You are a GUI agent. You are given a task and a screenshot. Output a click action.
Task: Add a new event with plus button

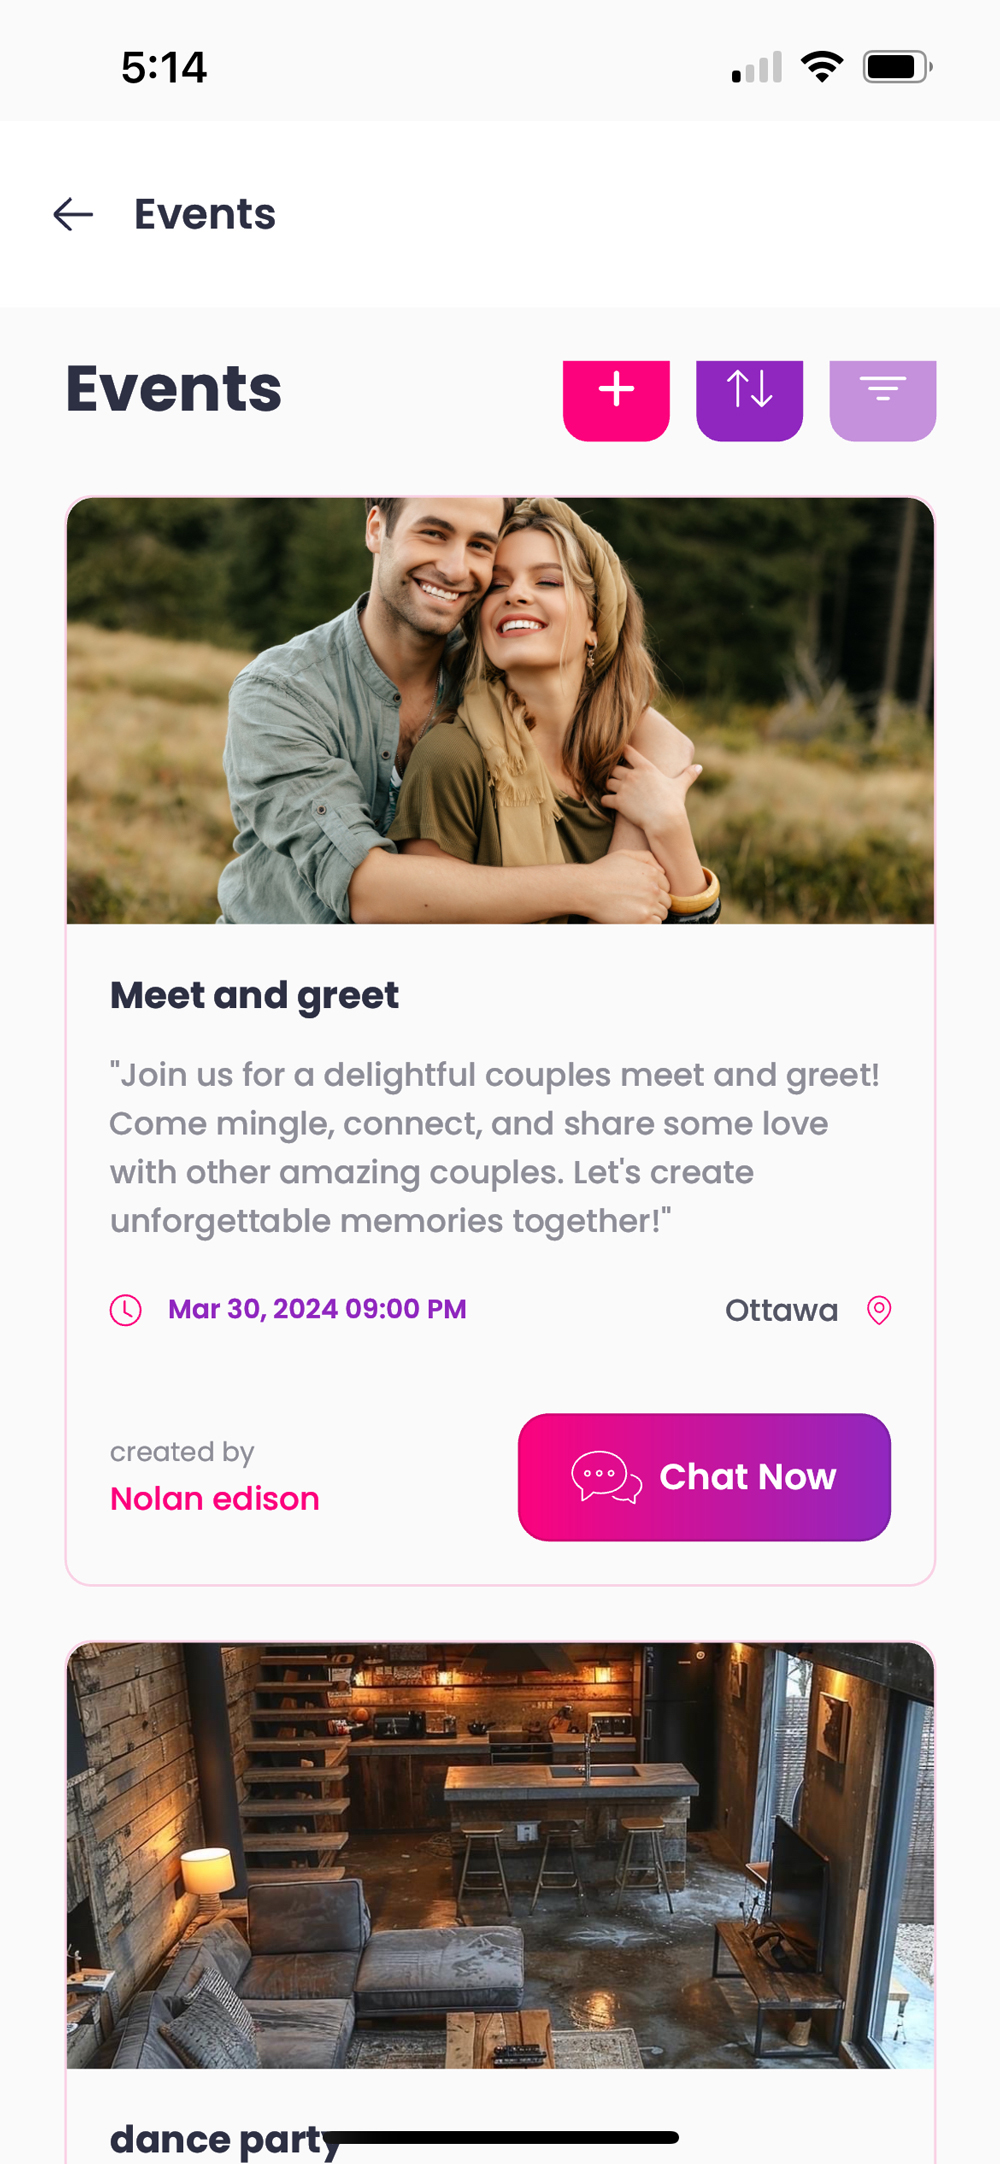(x=616, y=400)
